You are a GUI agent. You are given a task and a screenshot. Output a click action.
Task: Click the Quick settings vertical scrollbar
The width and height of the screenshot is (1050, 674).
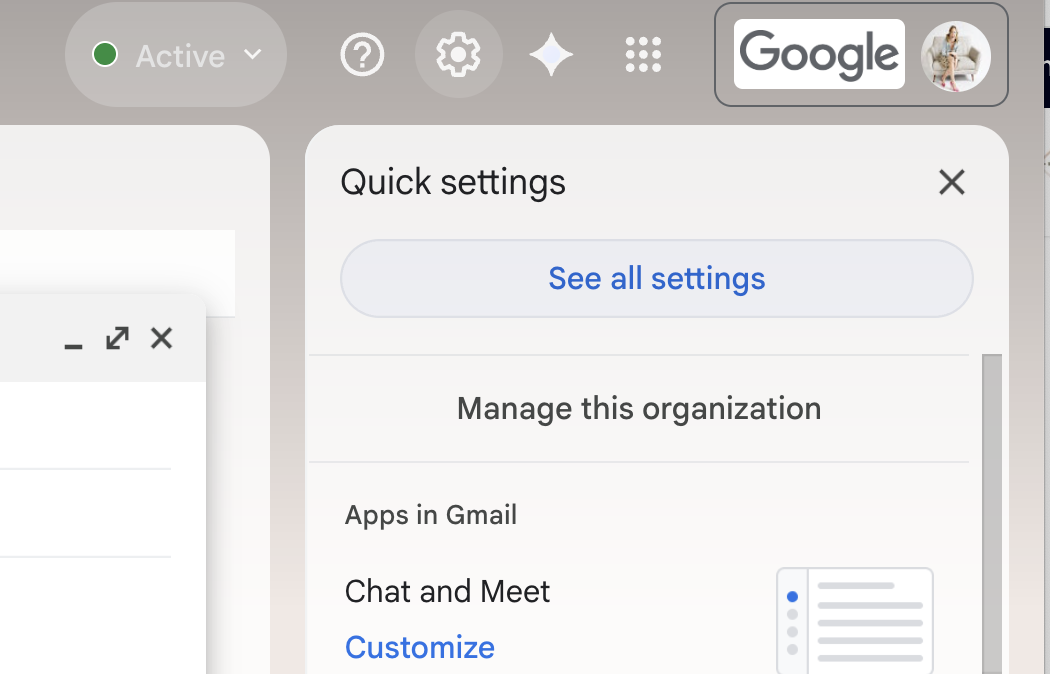click(992, 514)
